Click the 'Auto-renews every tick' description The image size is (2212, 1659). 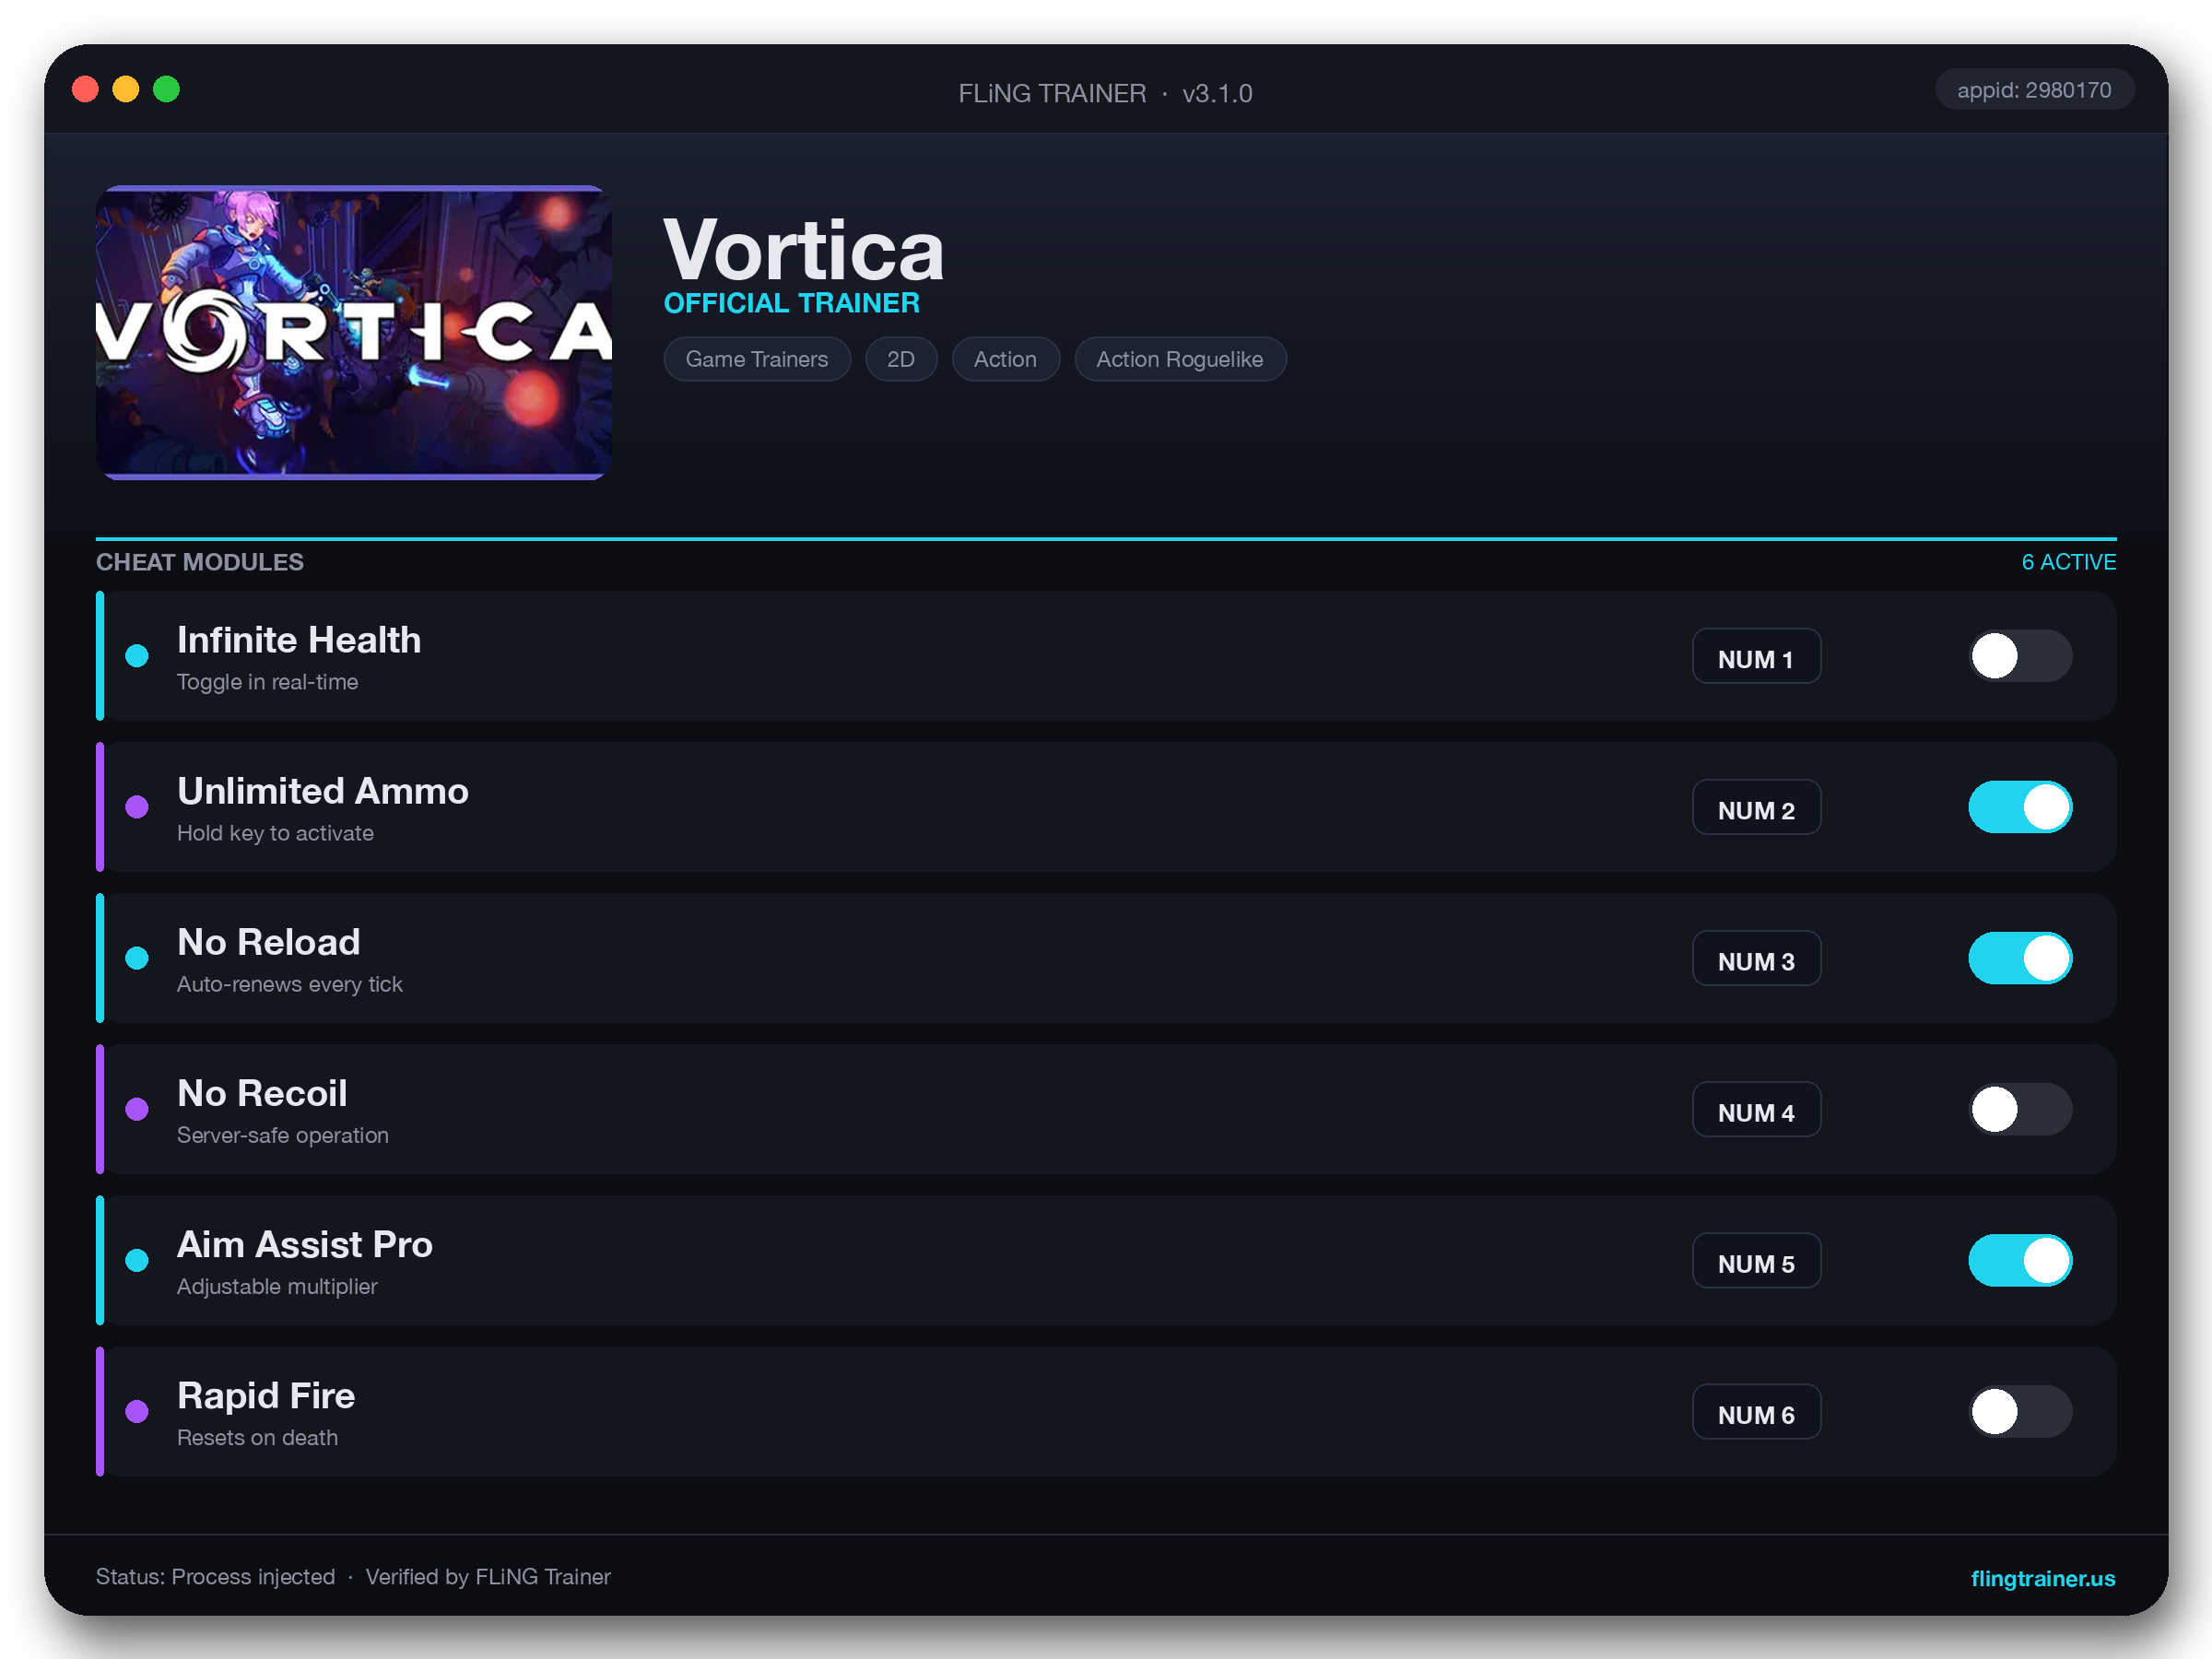tap(290, 984)
